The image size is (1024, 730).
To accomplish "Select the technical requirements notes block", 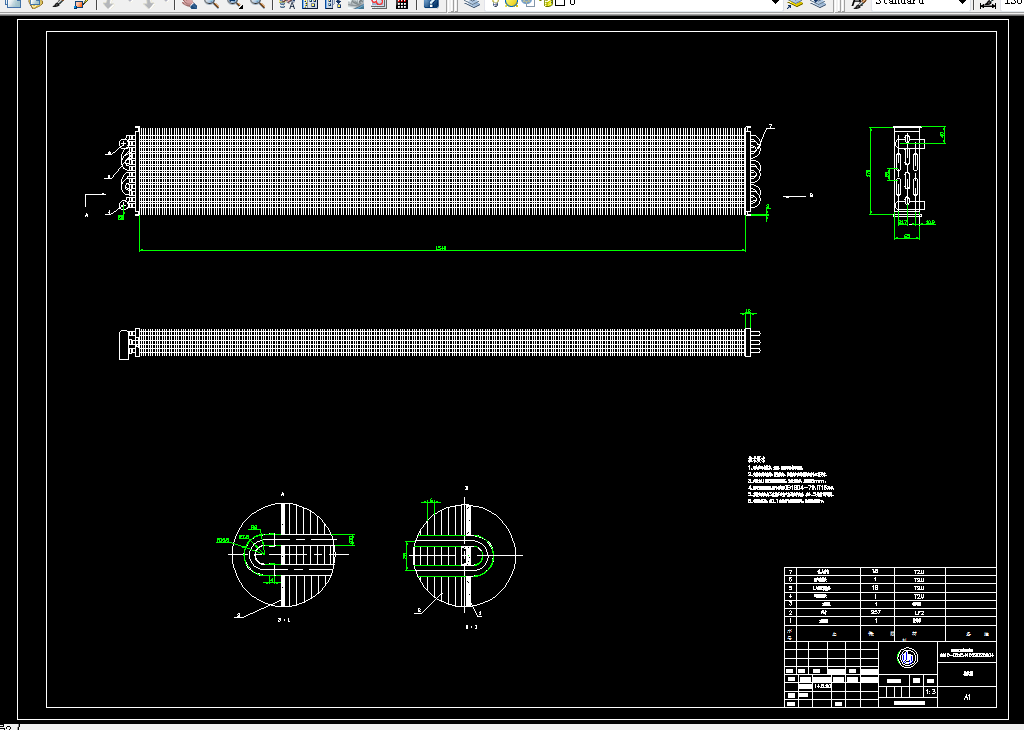I will coord(790,481).
